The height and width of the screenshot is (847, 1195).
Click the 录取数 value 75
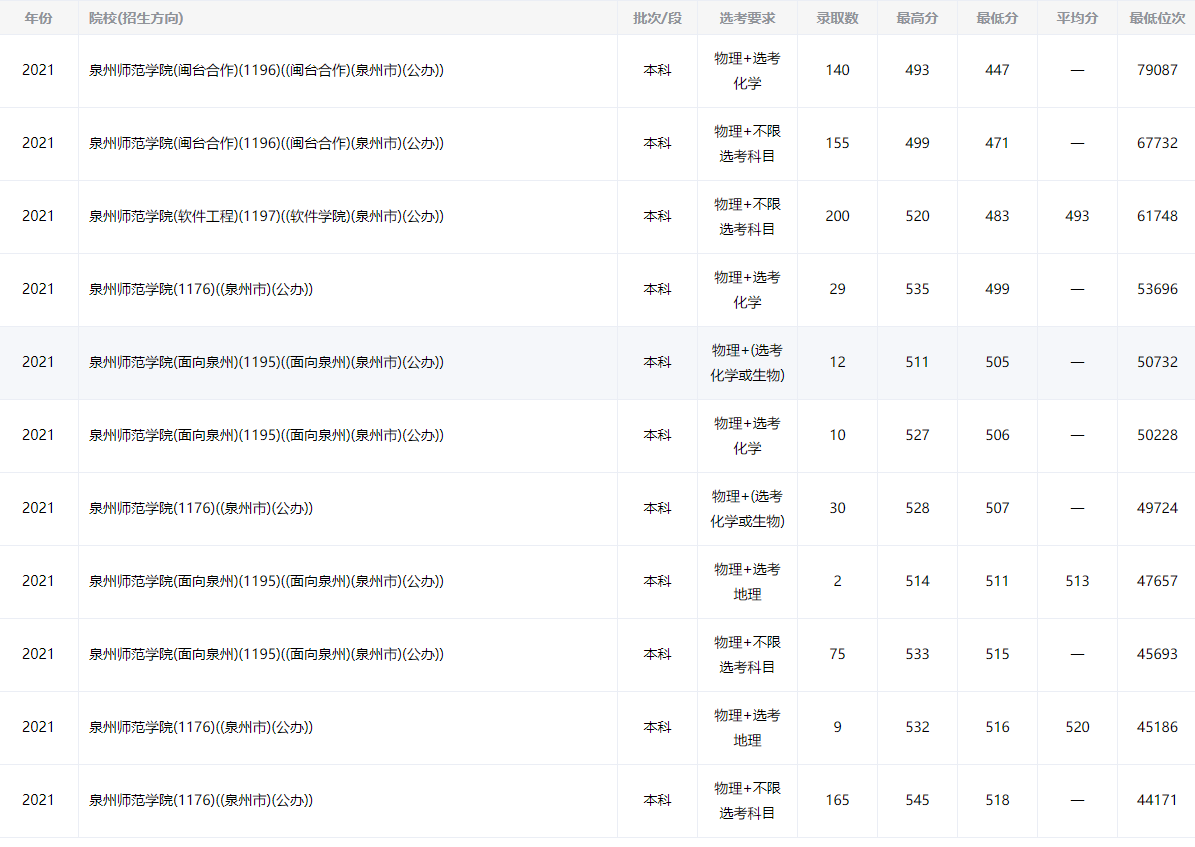pyautogui.click(x=837, y=655)
